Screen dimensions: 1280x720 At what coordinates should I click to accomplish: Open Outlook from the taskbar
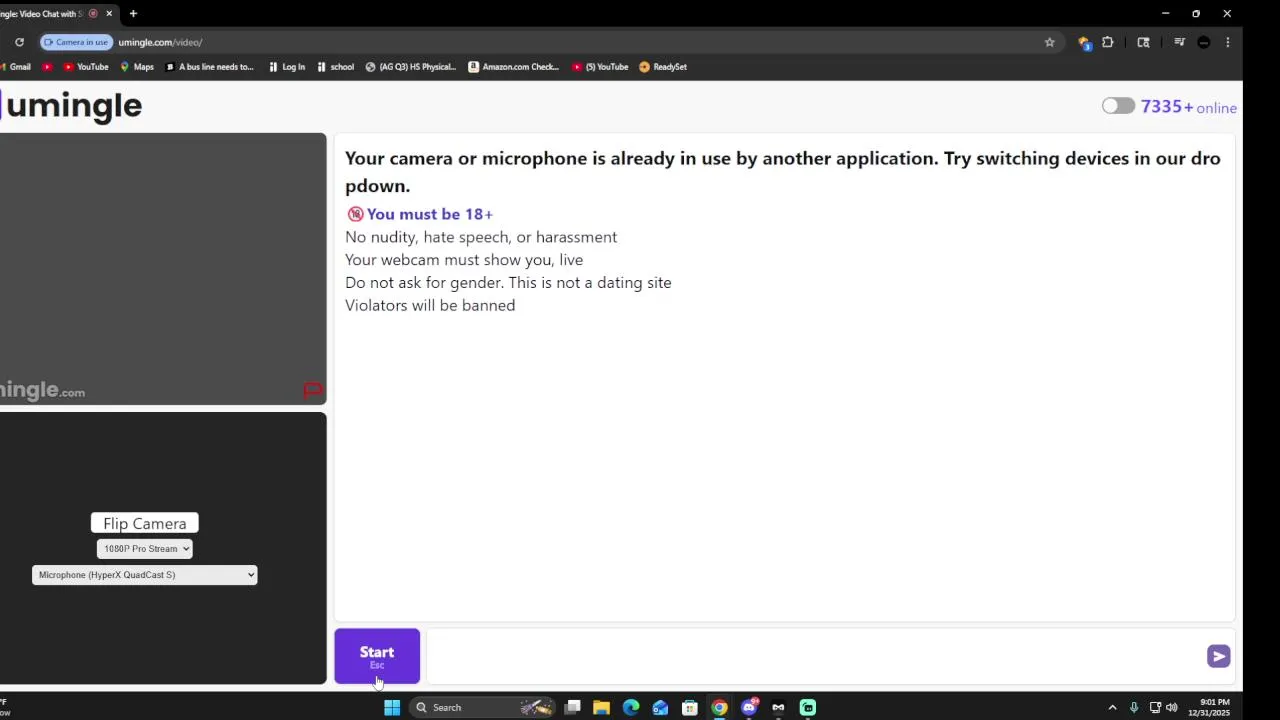660,707
